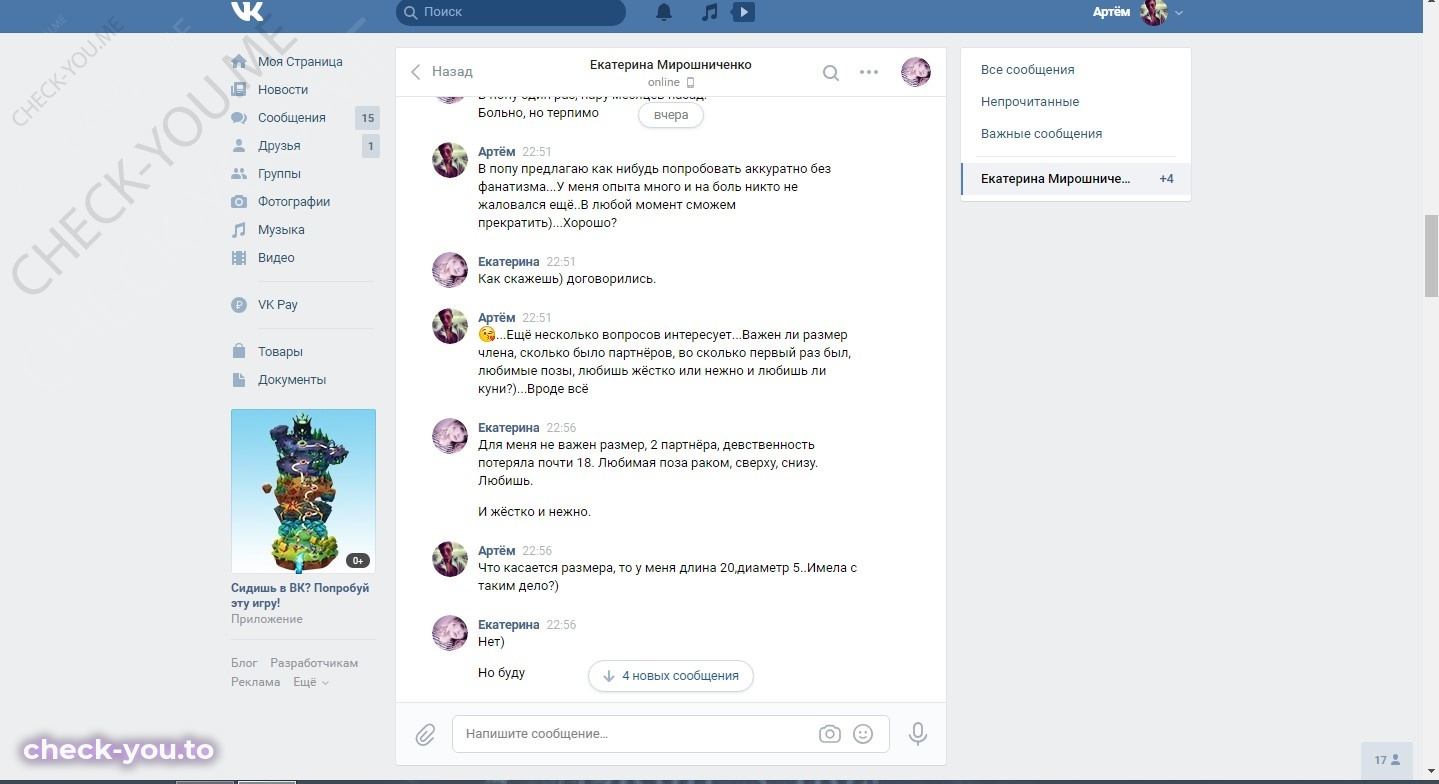
Task: Click the ruble icon beside VK Pay
Action: coord(239,305)
